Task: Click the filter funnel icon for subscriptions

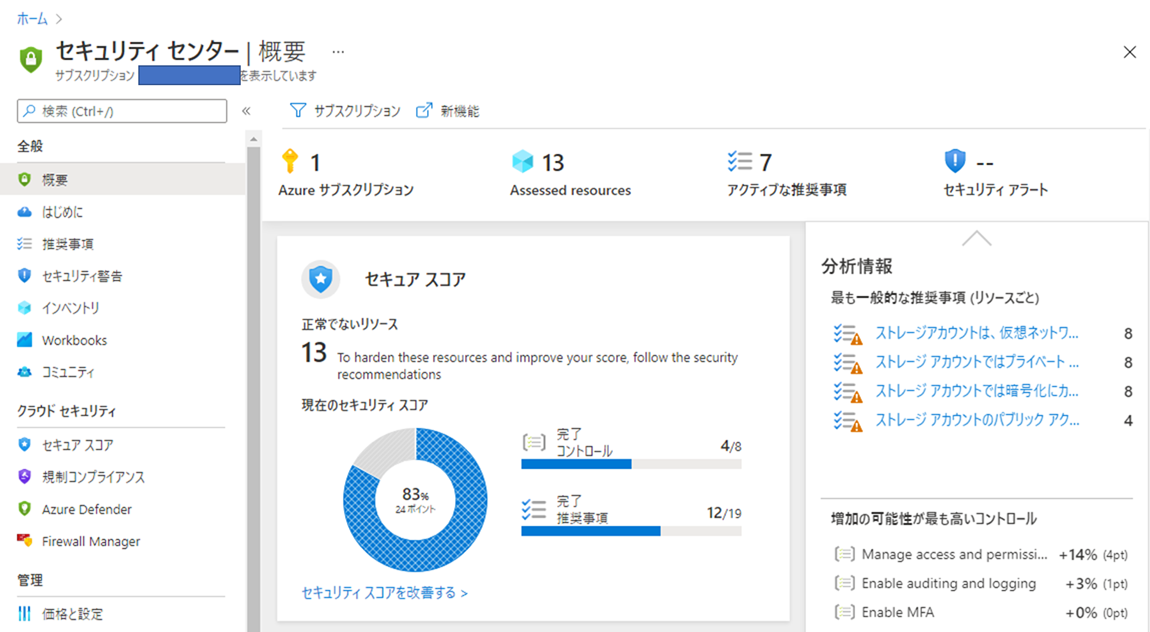Action: tap(298, 111)
